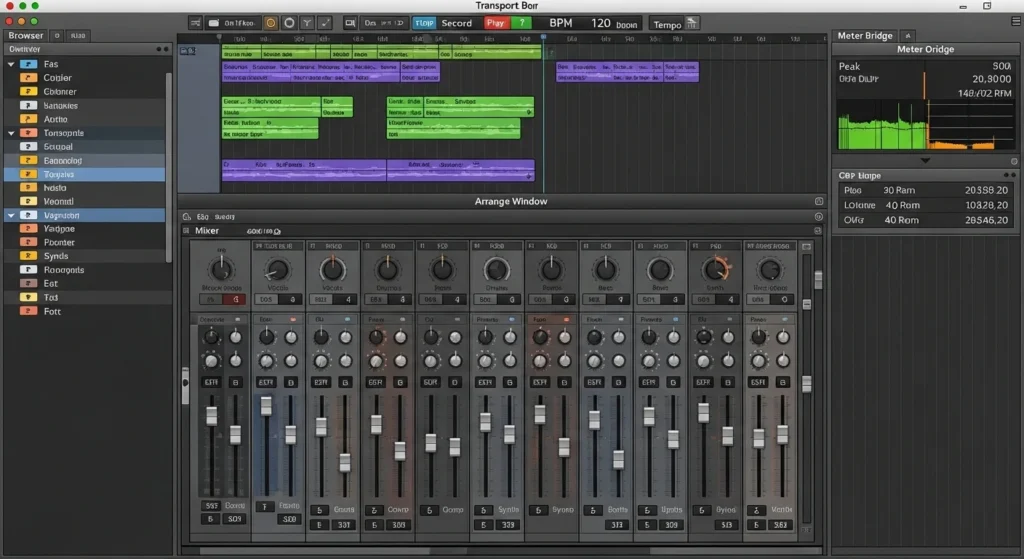
Task: Click the red Play button
Action: pyautogui.click(x=496, y=23)
